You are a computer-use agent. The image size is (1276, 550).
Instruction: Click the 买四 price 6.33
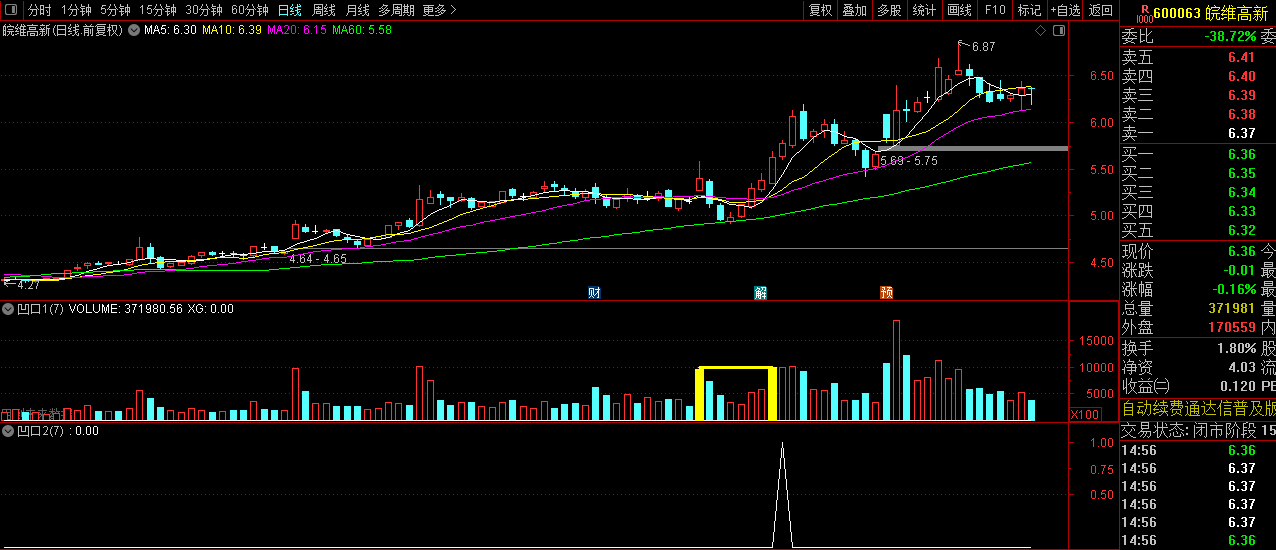1241,211
